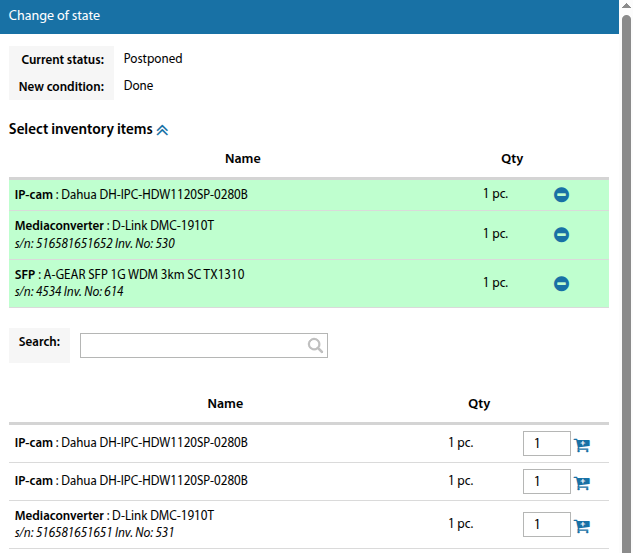Add Mediaconverter Inv. No 531 to cart
Viewport: 633px width, 553px height.
click(x=582, y=526)
